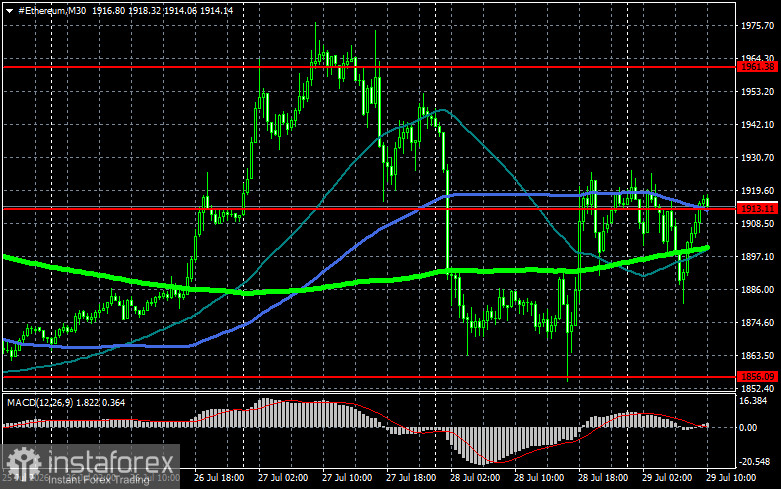Image resolution: width=781 pixels, height=489 pixels.
Task: Click the 1953.20 price scale value
Action: (758, 92)
